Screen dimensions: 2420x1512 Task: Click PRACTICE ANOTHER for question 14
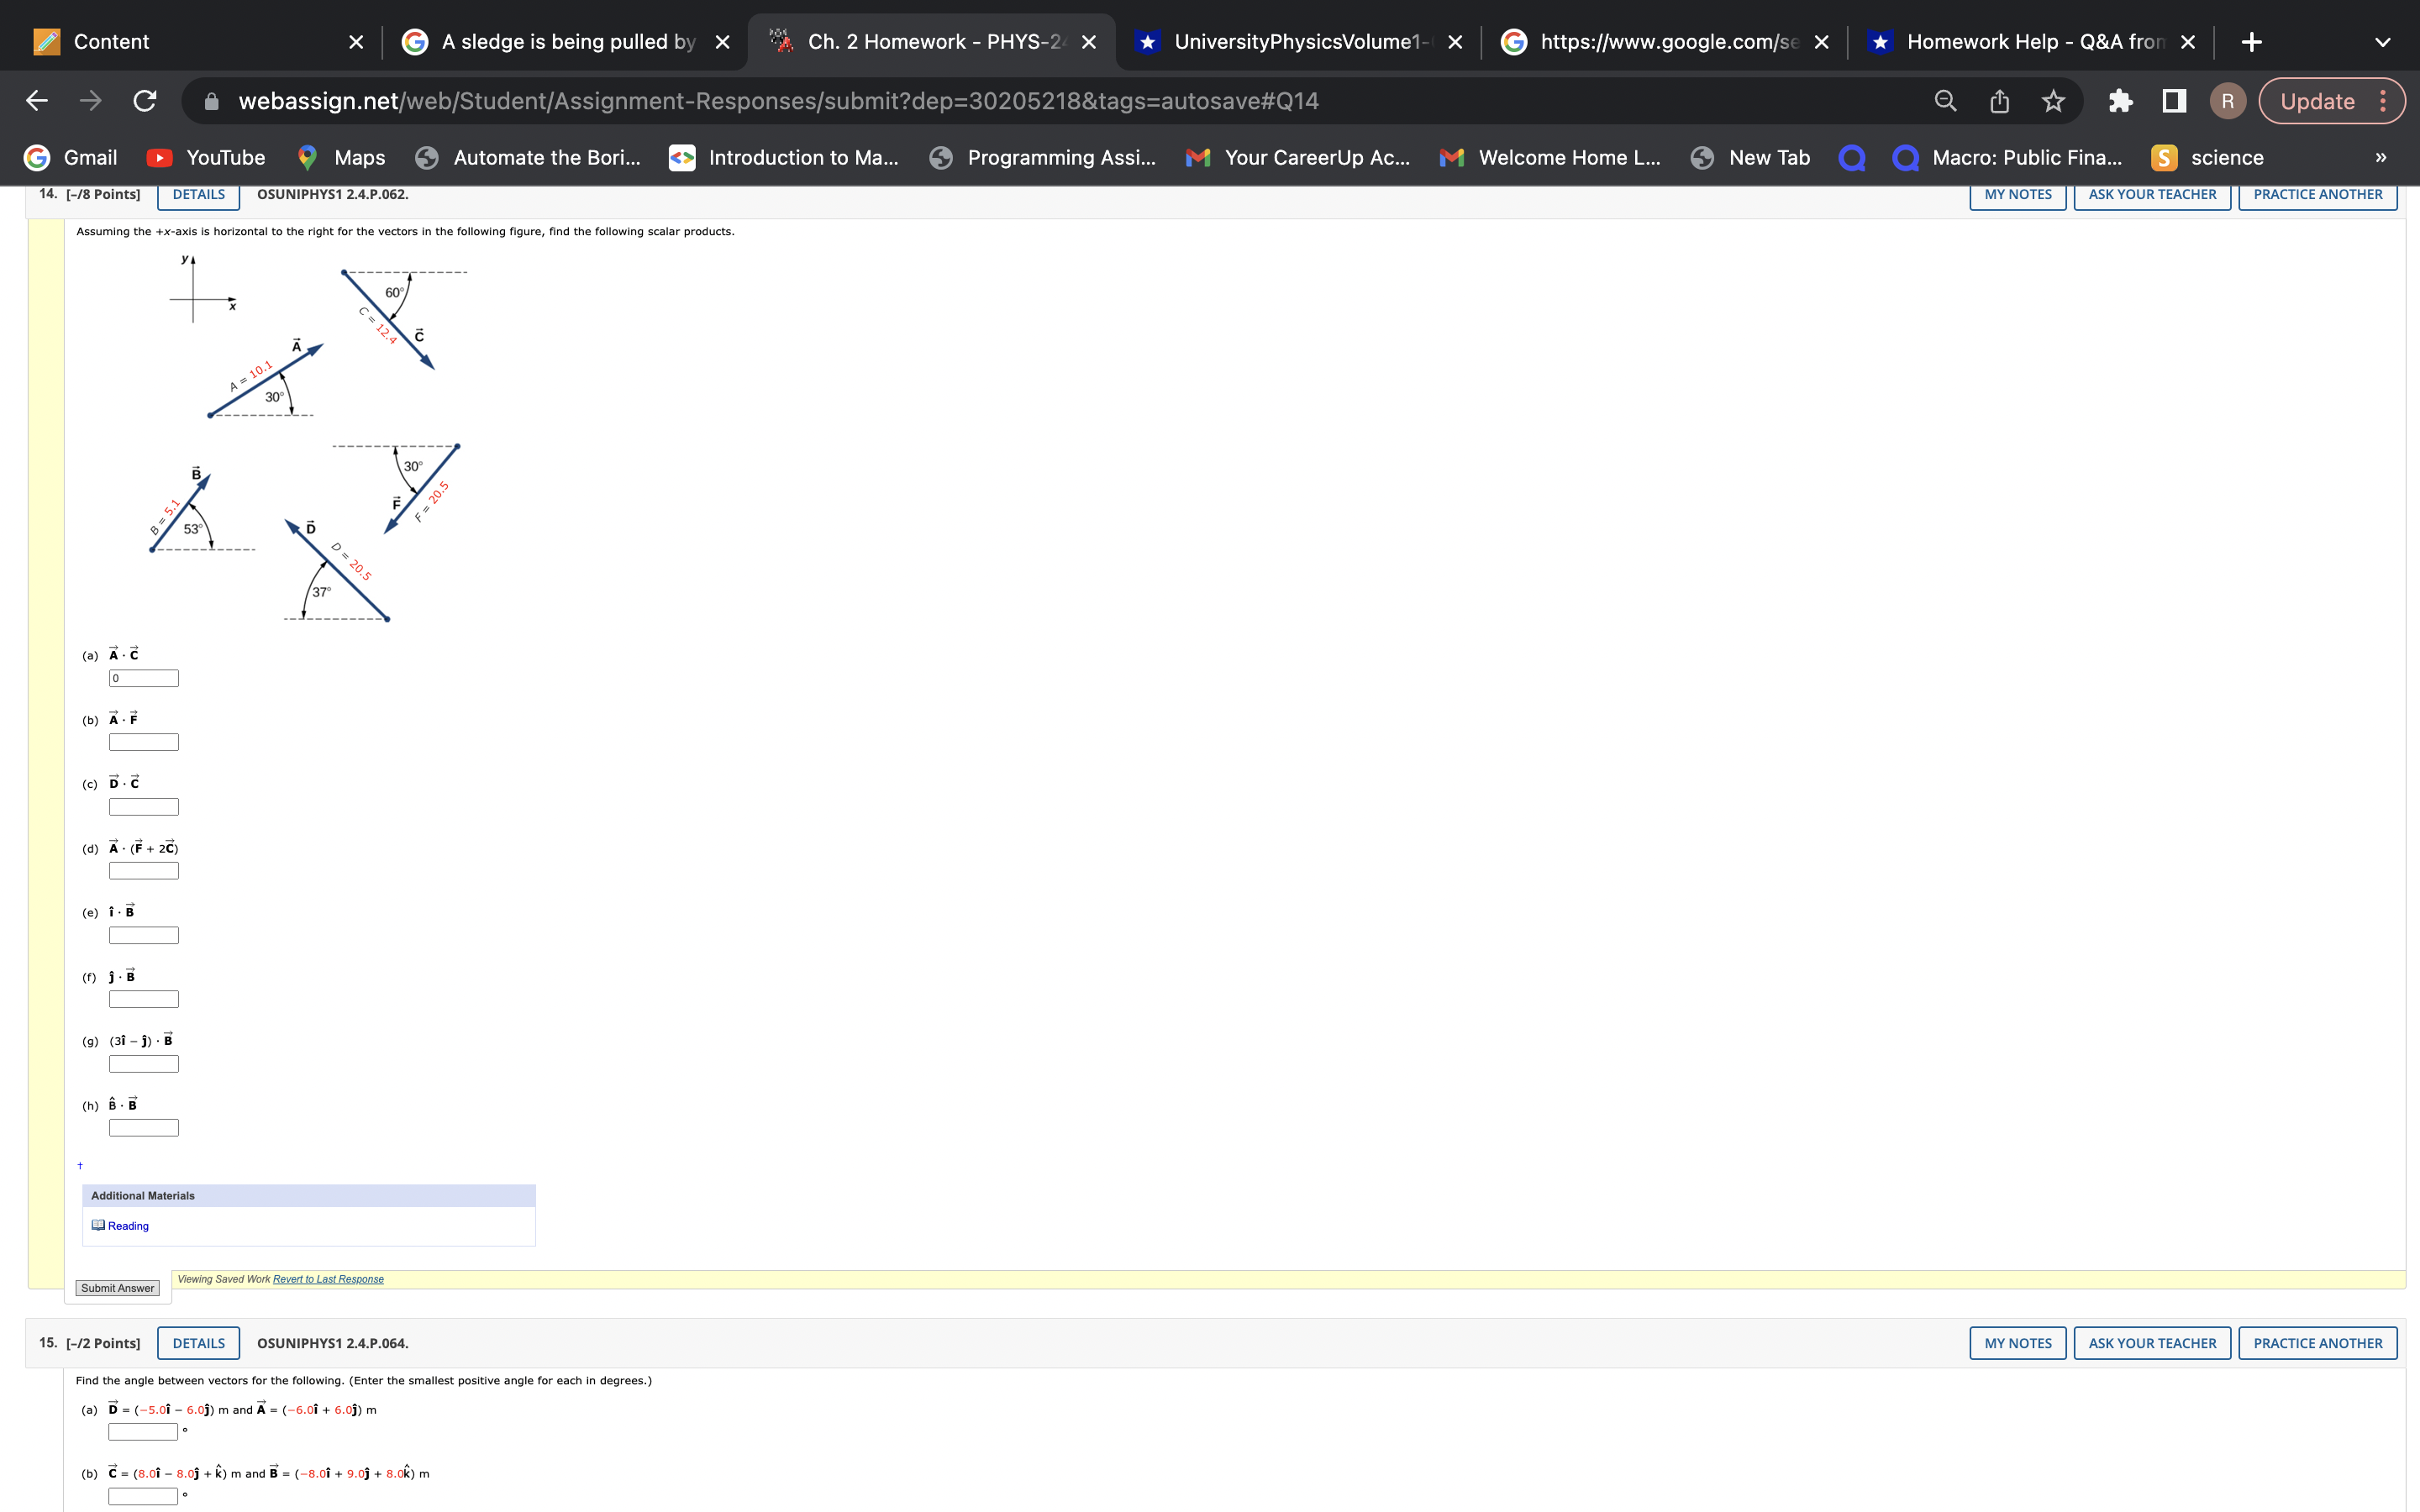click(2317, 194)
